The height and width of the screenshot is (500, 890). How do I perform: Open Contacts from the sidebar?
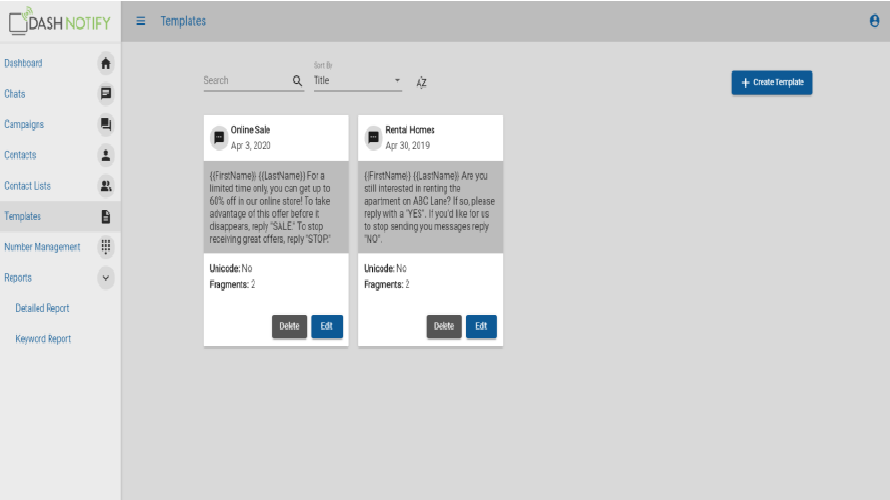click(x=20, y=155)
